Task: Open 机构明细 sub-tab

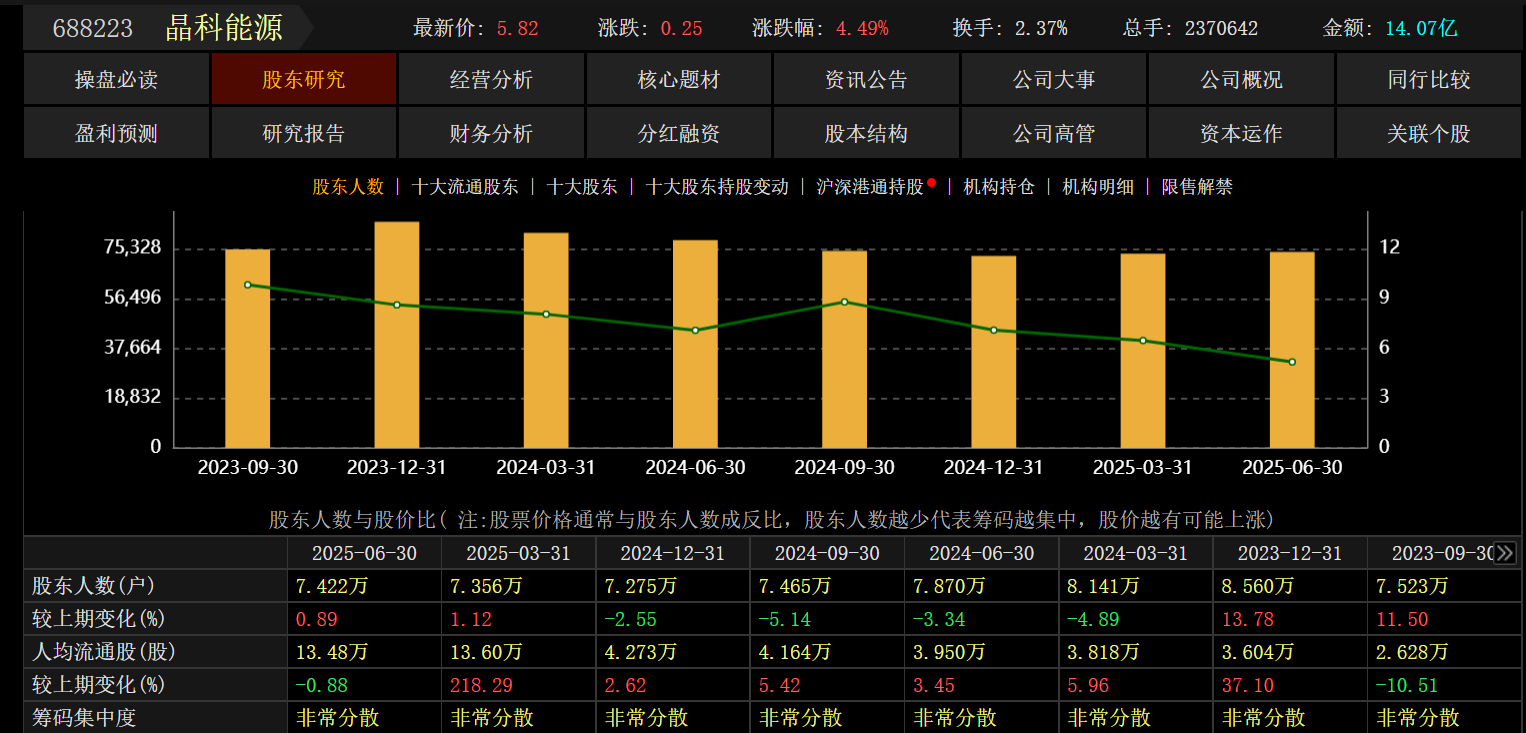Action: pyautogui.click(x=1098, y=187)
